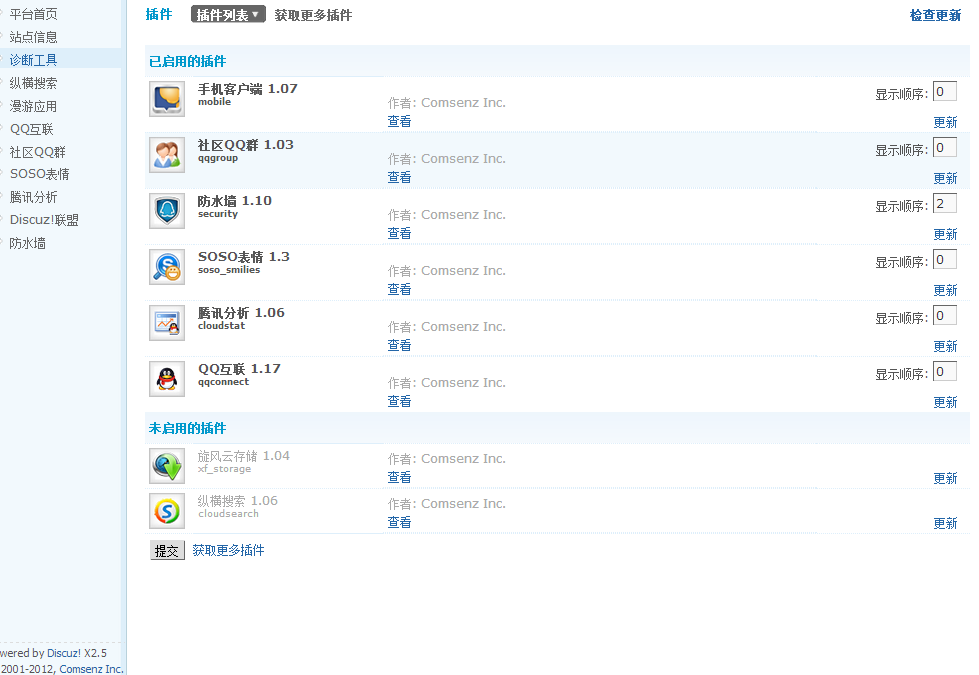Click the 提交 submit button

point(167,551)
